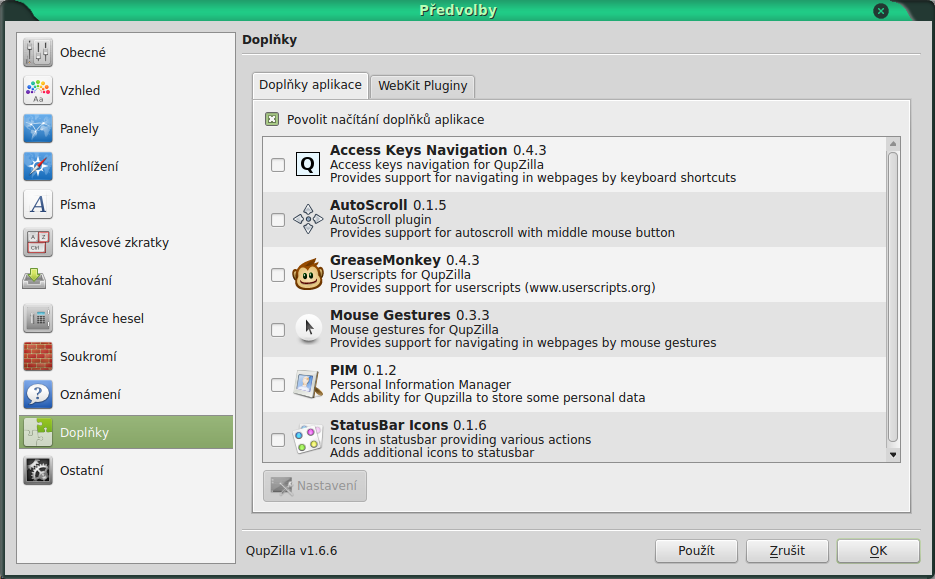Viewport: 935px width, 579px height.
Task: Click the Soukromí brick wall icon
Action: tap(38, 357)
